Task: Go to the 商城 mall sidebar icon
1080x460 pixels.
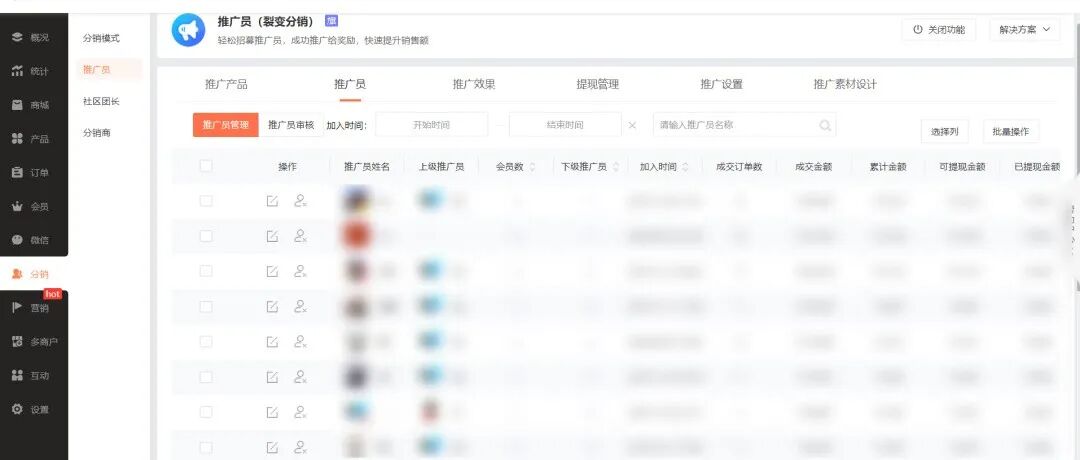Action: pos(18,105)
